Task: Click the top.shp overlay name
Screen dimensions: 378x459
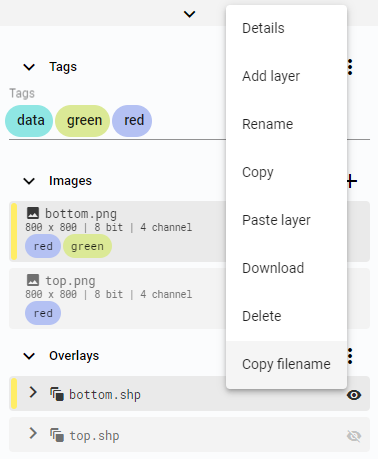Action: [94, 436]
